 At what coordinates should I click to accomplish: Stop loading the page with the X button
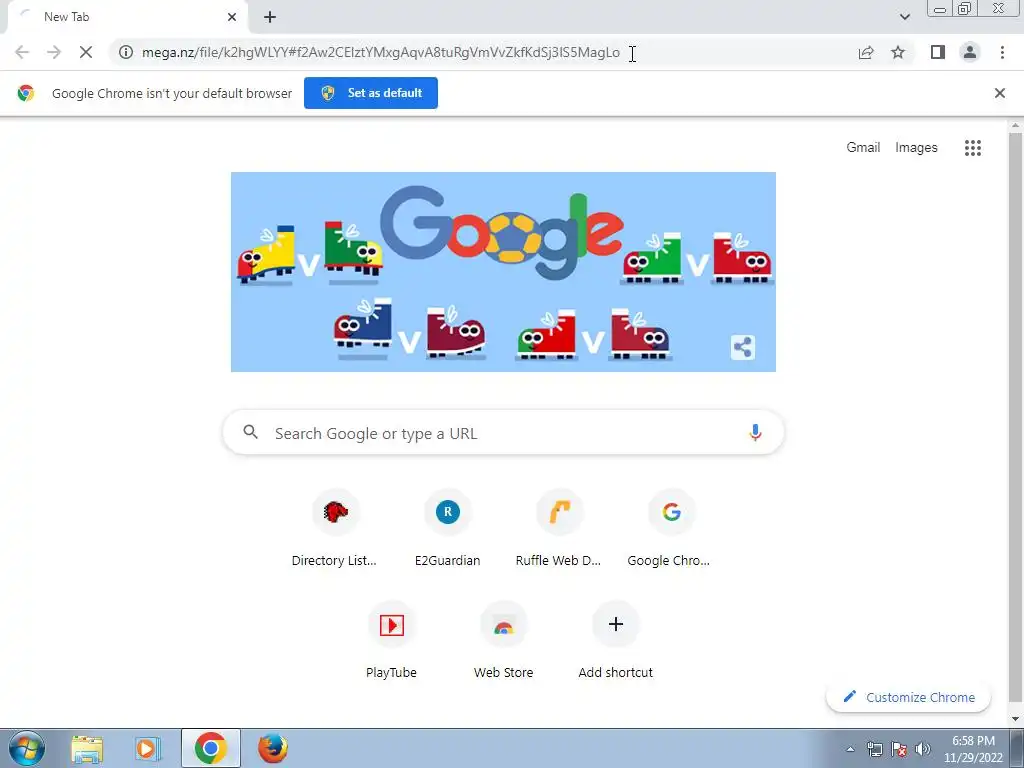click(x=86, y=52)
